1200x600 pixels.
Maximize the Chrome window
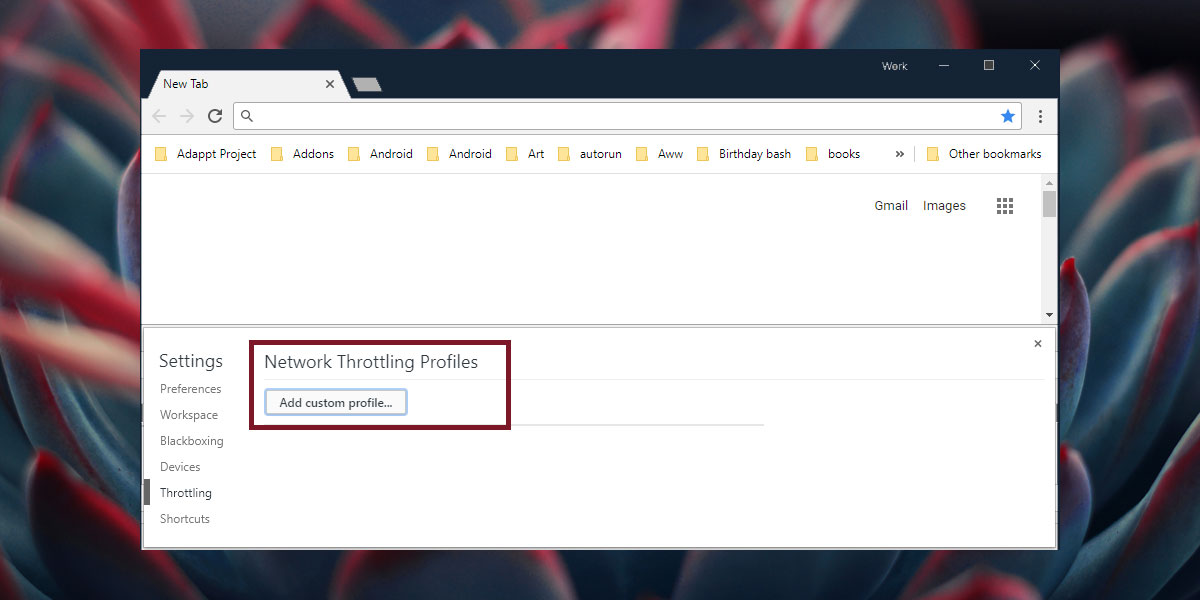(989, 66)
